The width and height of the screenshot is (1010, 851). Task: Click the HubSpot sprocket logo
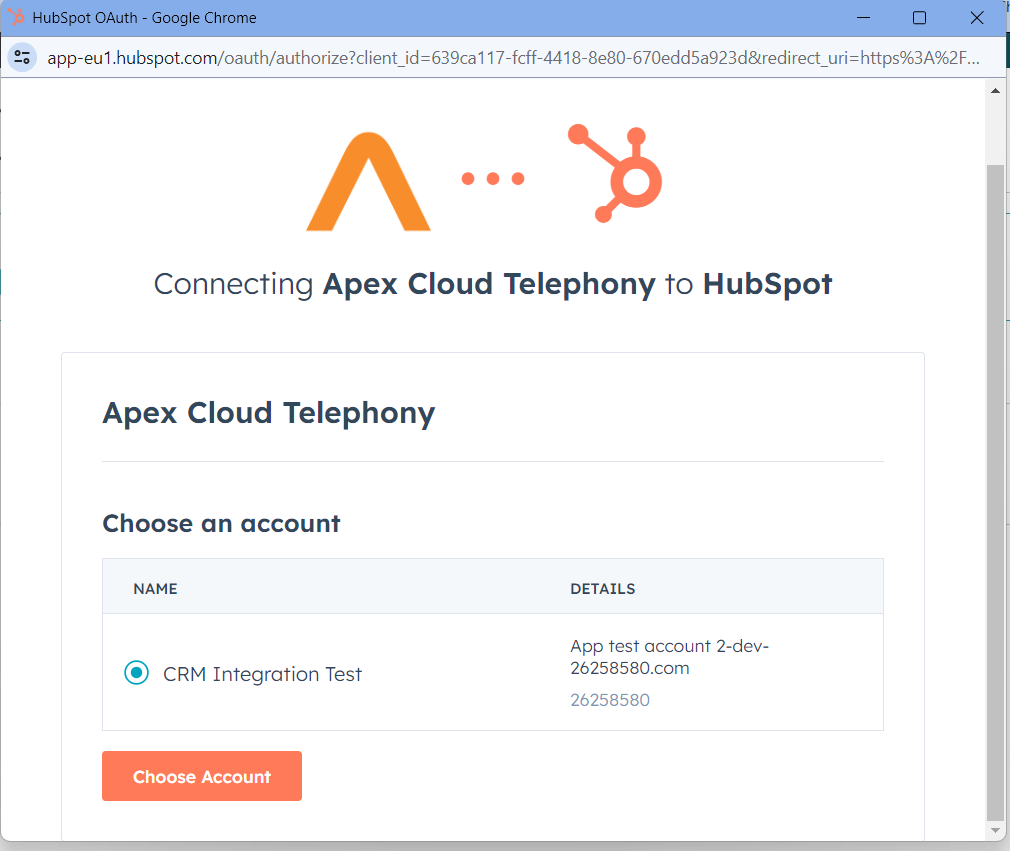(615, 173)
